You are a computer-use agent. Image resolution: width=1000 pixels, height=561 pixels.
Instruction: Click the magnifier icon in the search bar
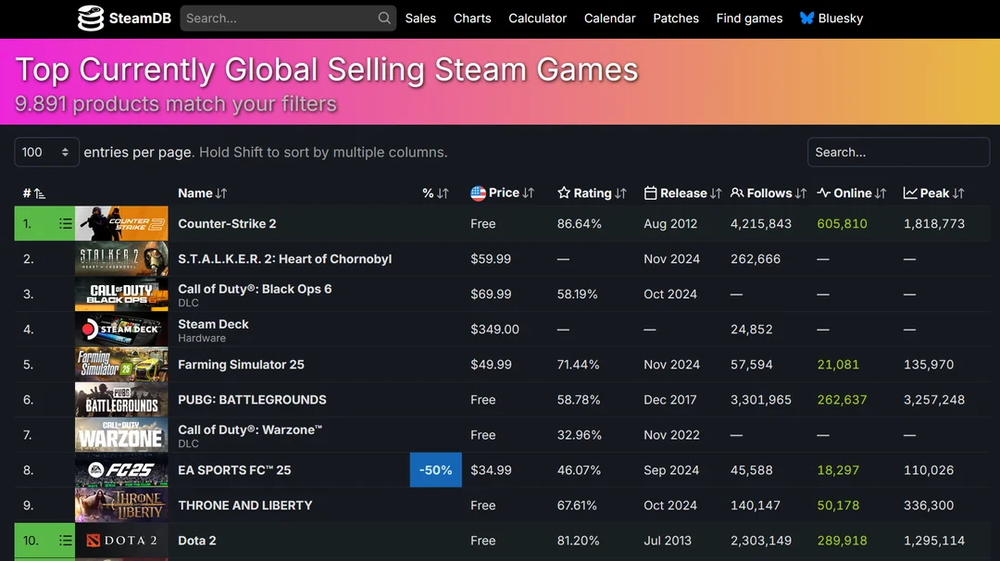pyautogui.click(x=384, y=18)
